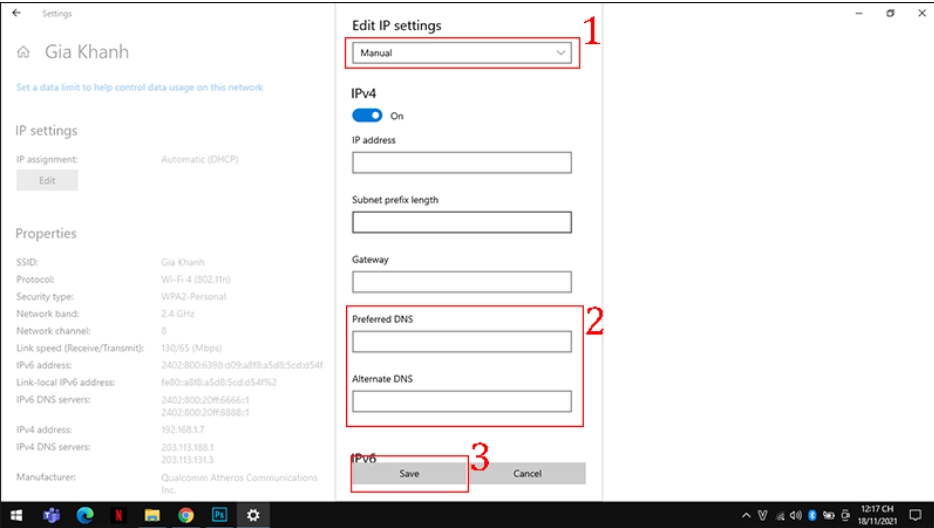Restore down the Settings window
The height and width of the screenshot is (528, 934).
coord(890,13)
